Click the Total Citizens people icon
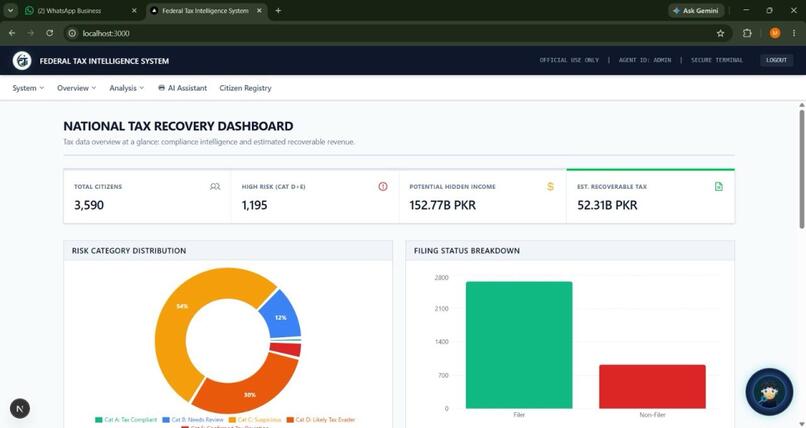Screen dimensions: 806x428 [215, 187]
